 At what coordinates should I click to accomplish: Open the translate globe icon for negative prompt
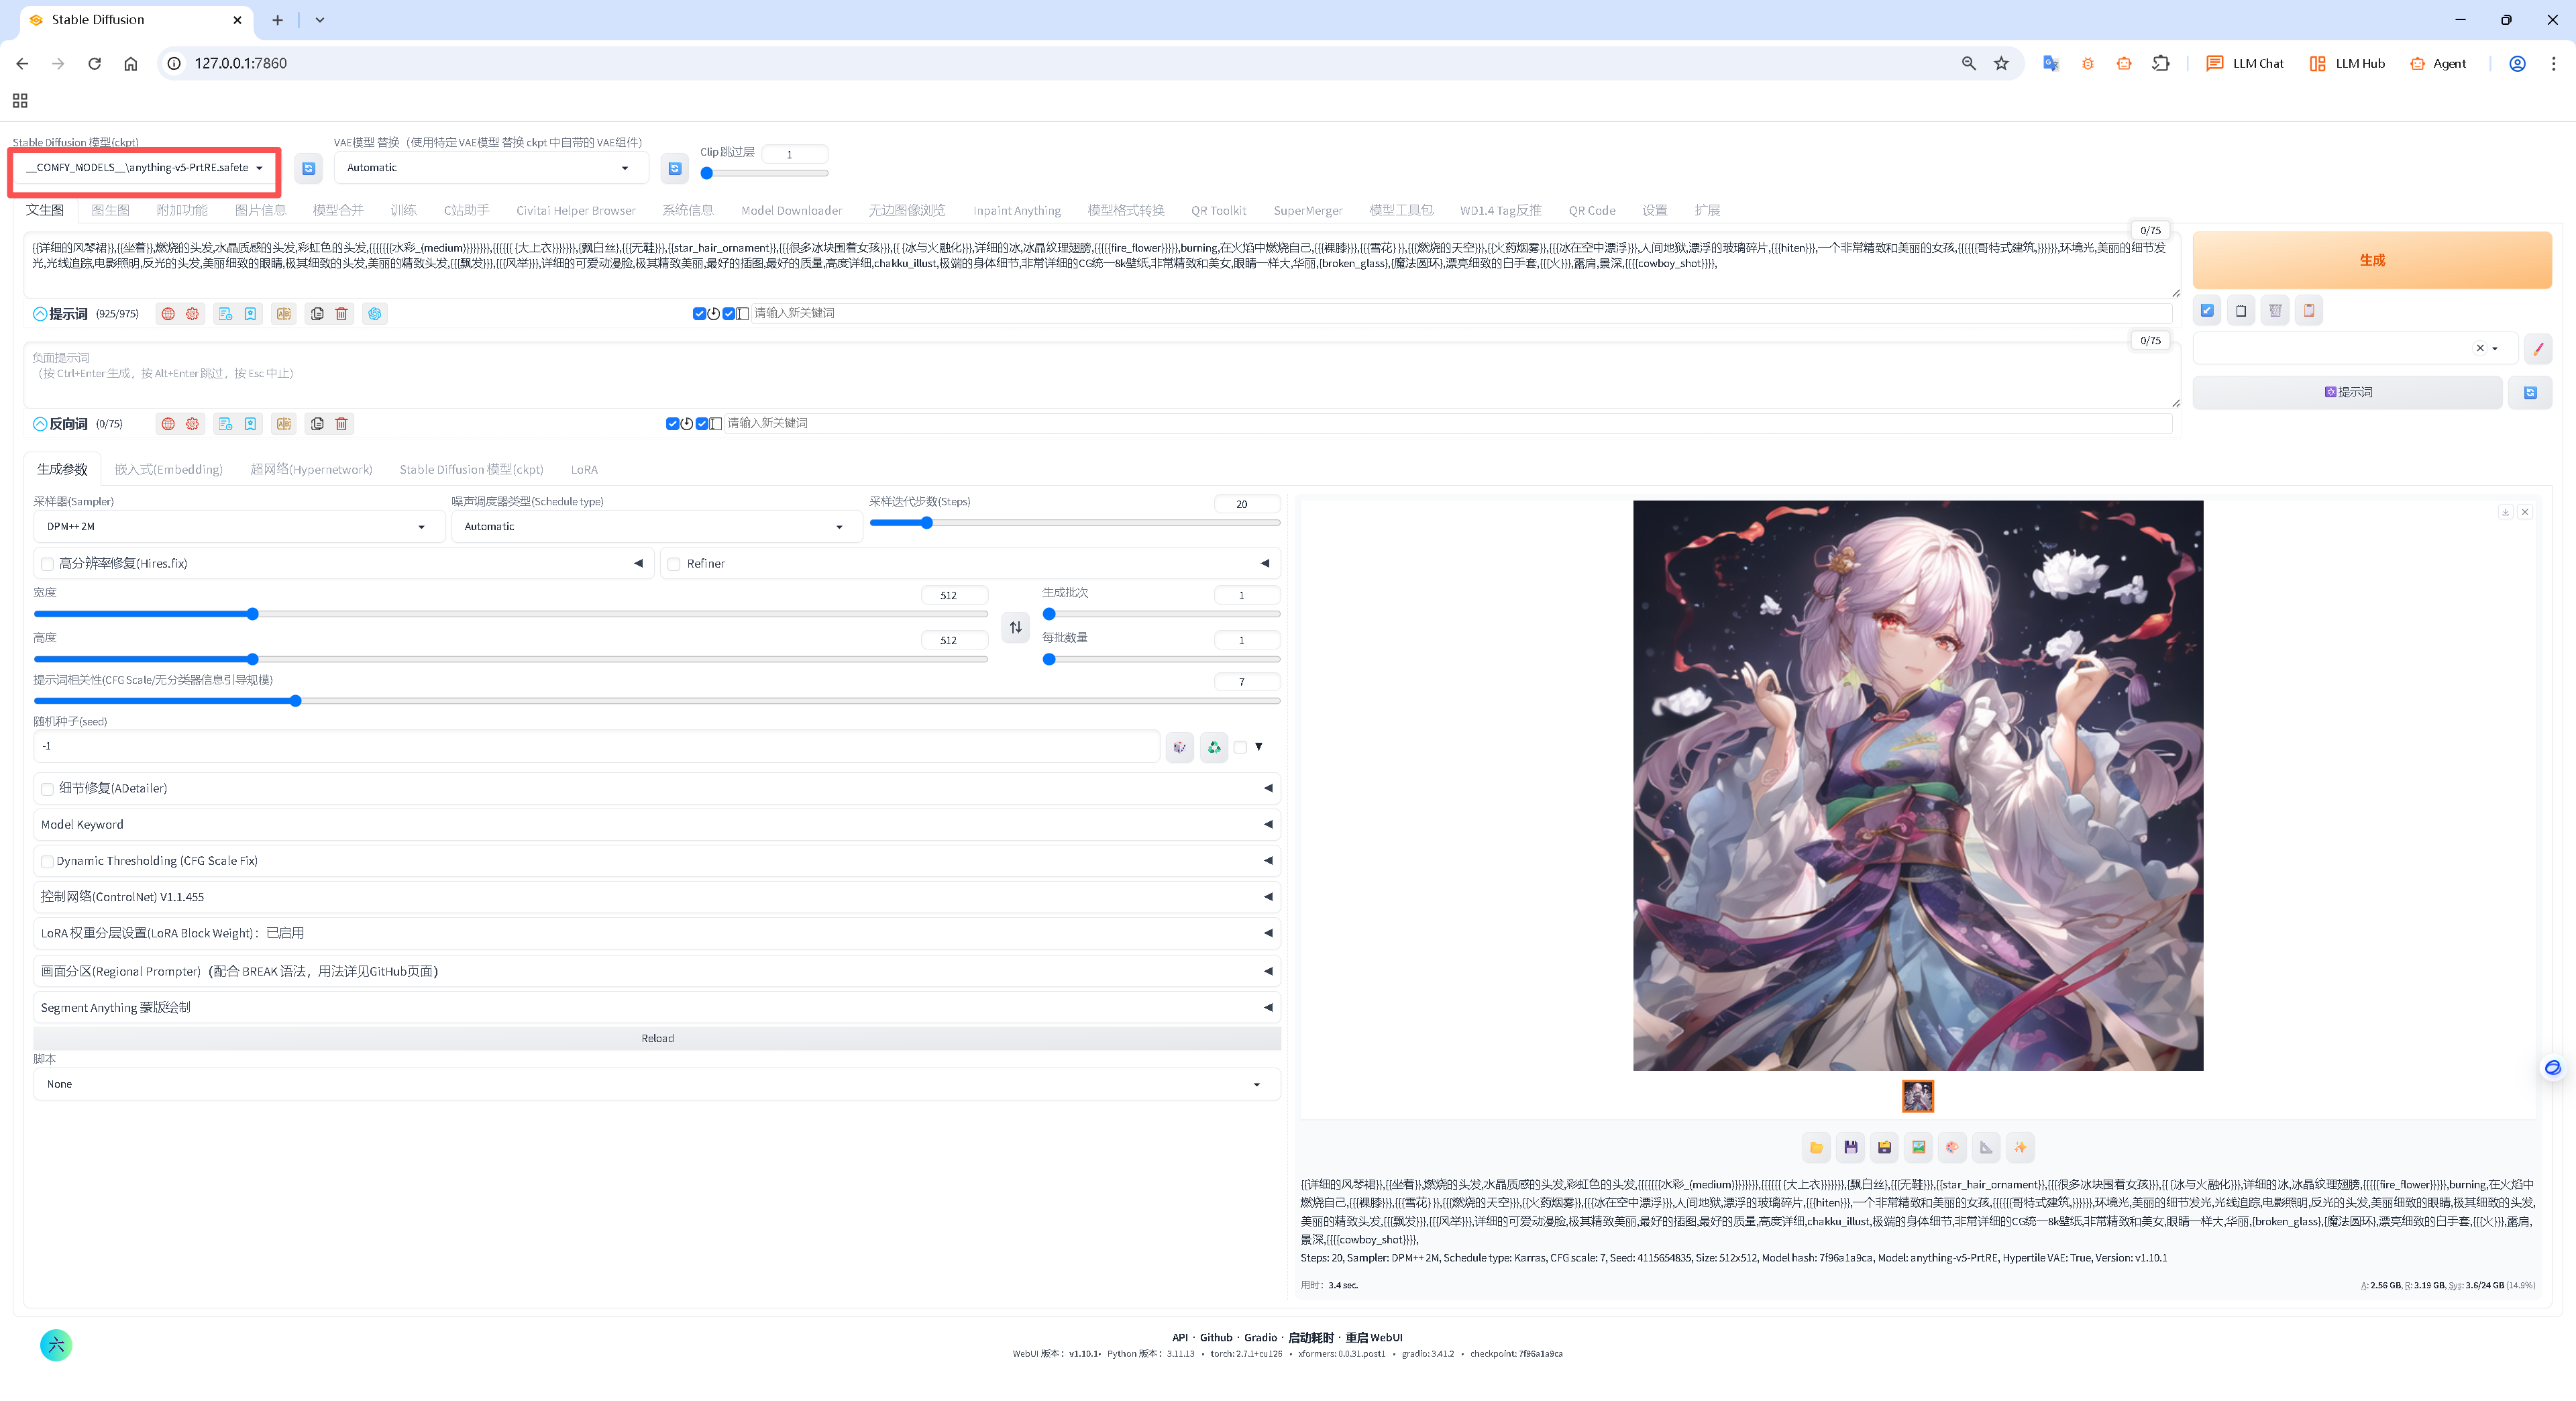click(168, 424)
